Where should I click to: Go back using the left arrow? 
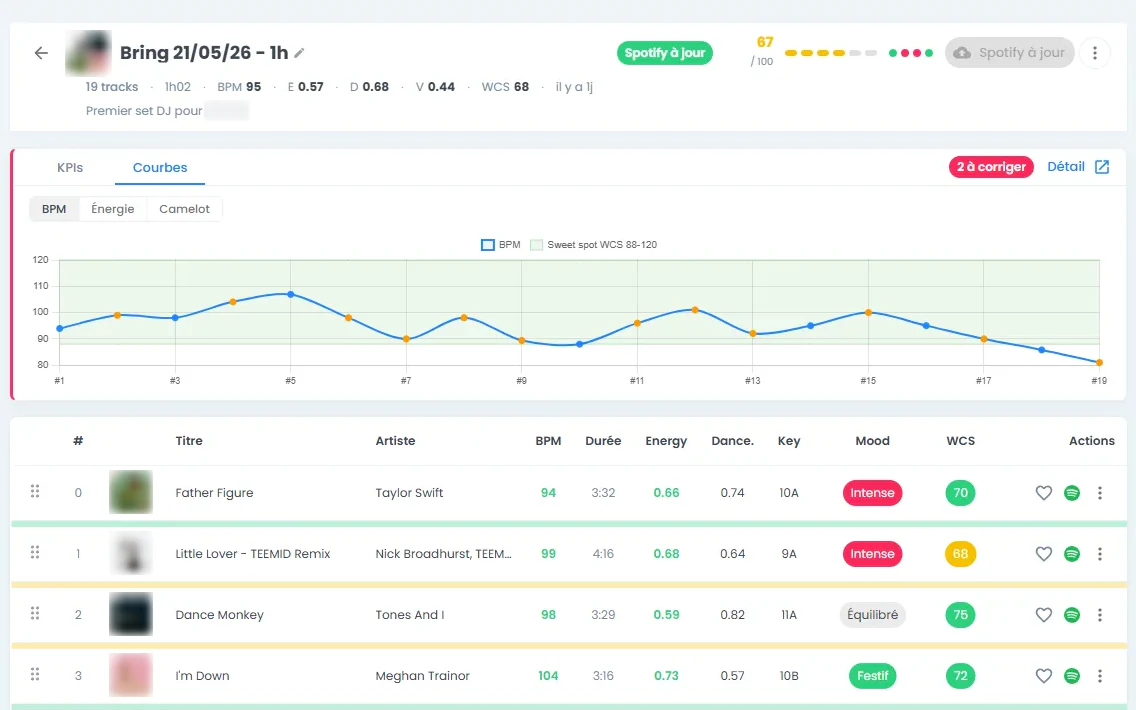click(41, 53)
